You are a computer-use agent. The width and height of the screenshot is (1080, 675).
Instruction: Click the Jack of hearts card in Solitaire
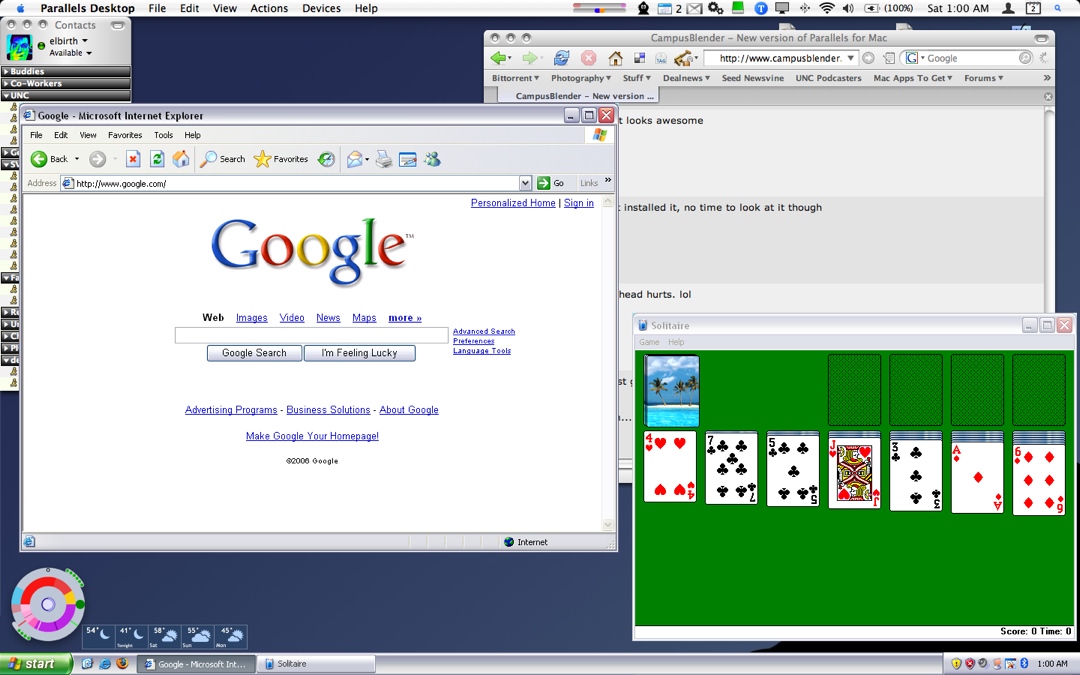[854, 473]
